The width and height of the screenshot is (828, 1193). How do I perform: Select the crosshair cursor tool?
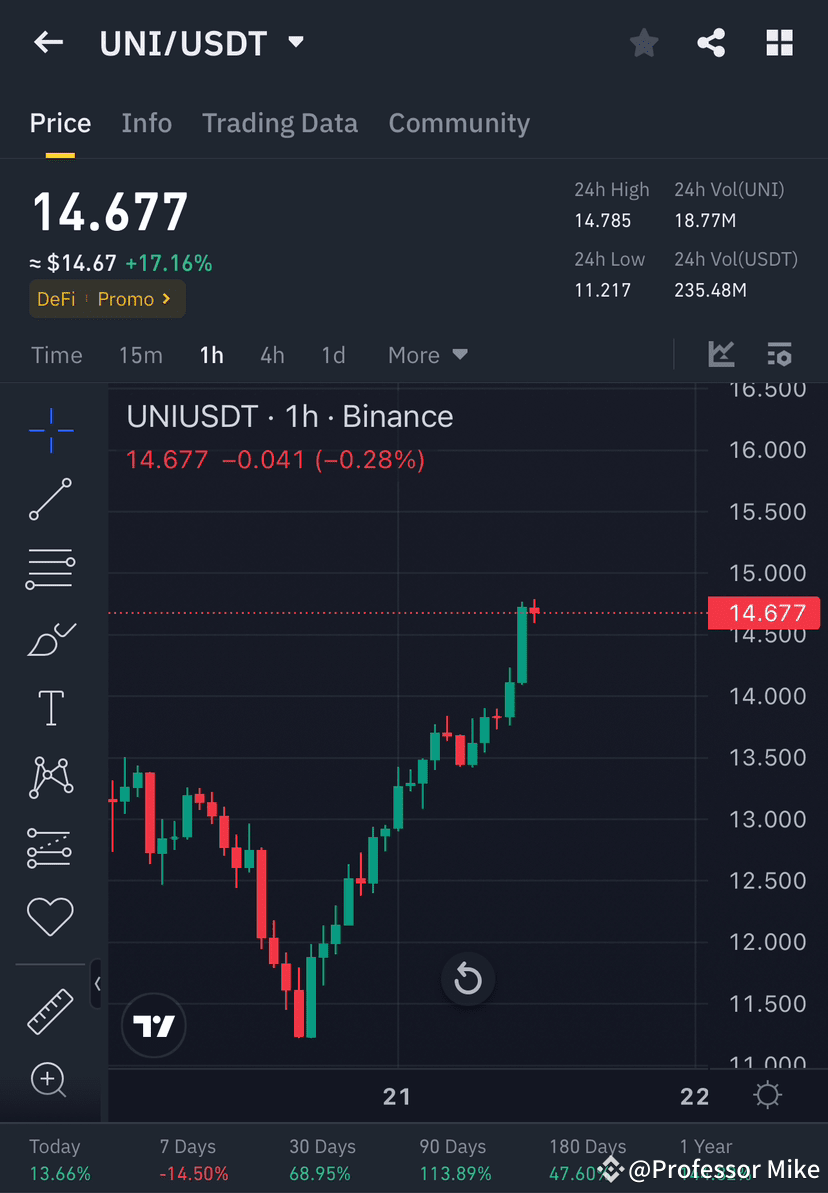click(x=50, y=430)
